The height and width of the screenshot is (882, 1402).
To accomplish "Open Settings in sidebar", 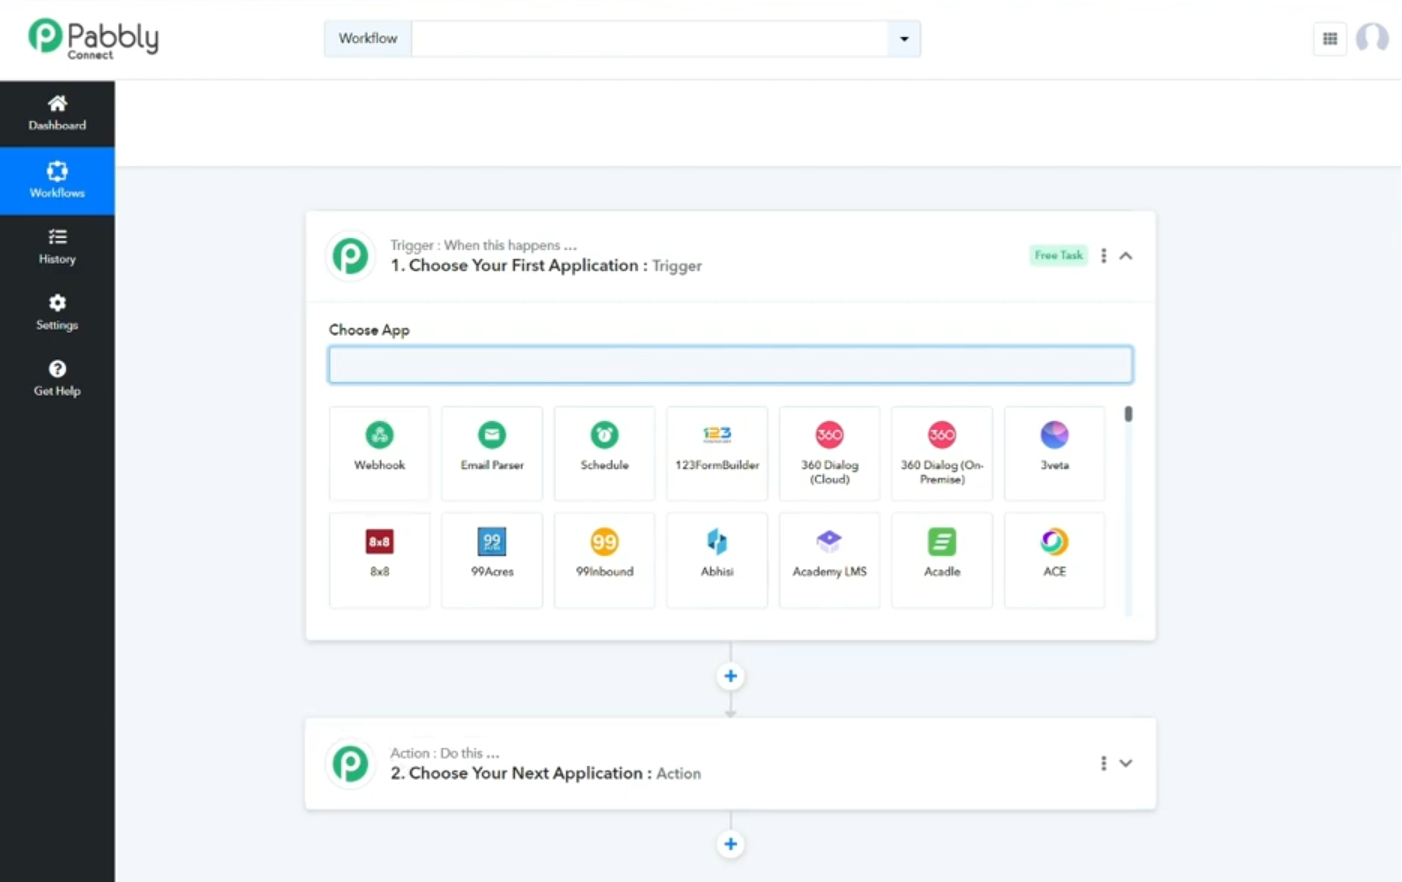I will click(x=57, y=312).
